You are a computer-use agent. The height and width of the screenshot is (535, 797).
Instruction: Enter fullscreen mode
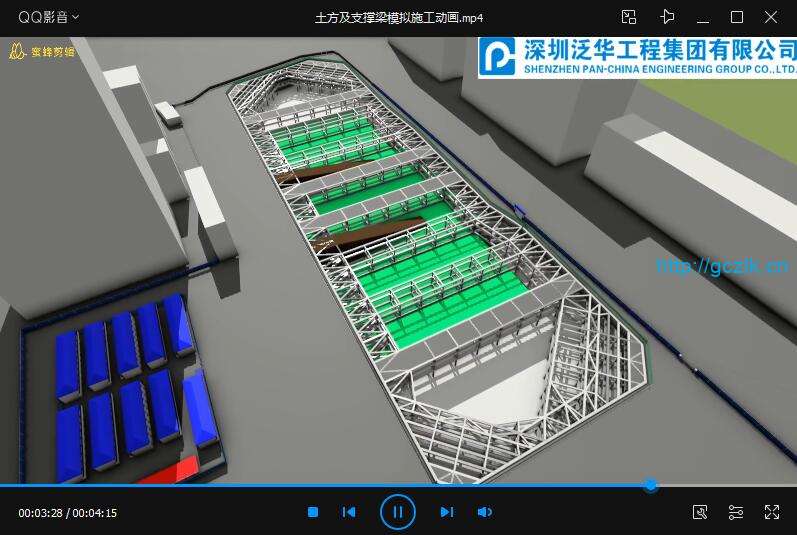click(772, 512)
